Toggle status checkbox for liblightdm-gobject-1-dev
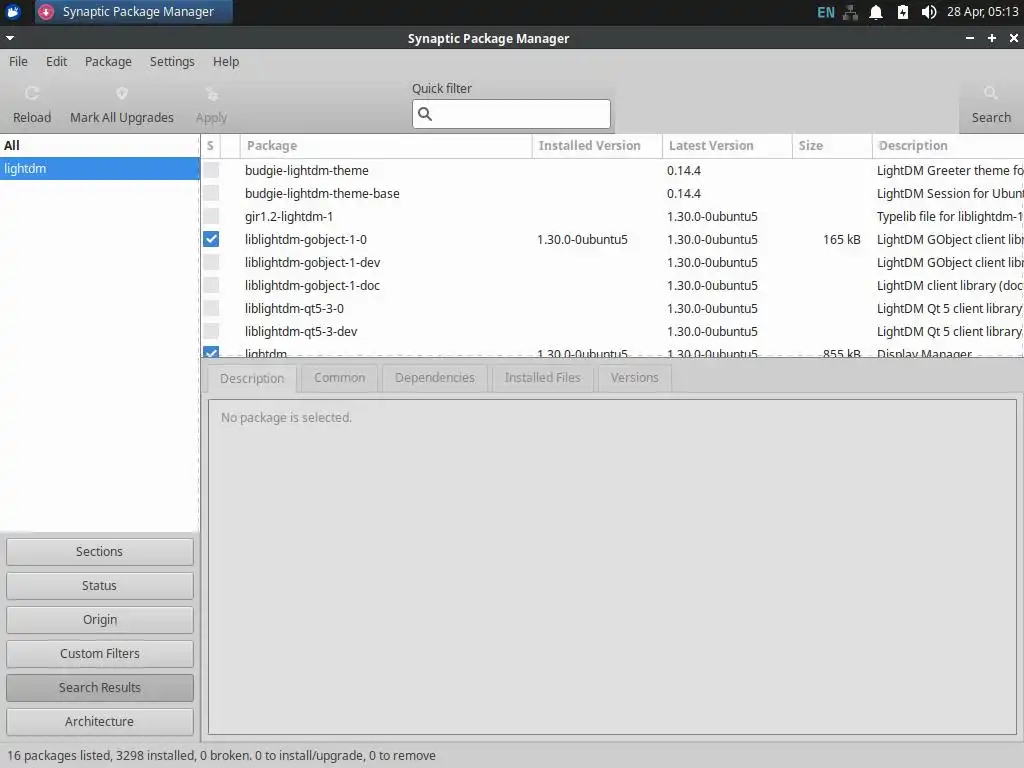This screenshot has height=768, width=1024. click(211, 262)
